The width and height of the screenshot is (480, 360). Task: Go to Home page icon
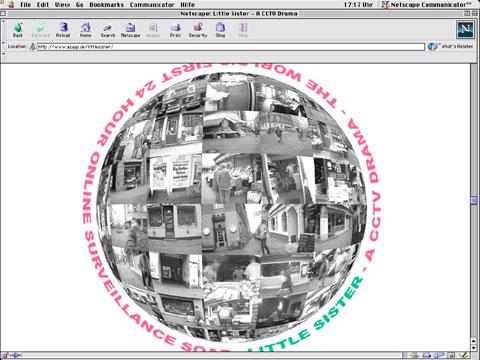[85, 30]
